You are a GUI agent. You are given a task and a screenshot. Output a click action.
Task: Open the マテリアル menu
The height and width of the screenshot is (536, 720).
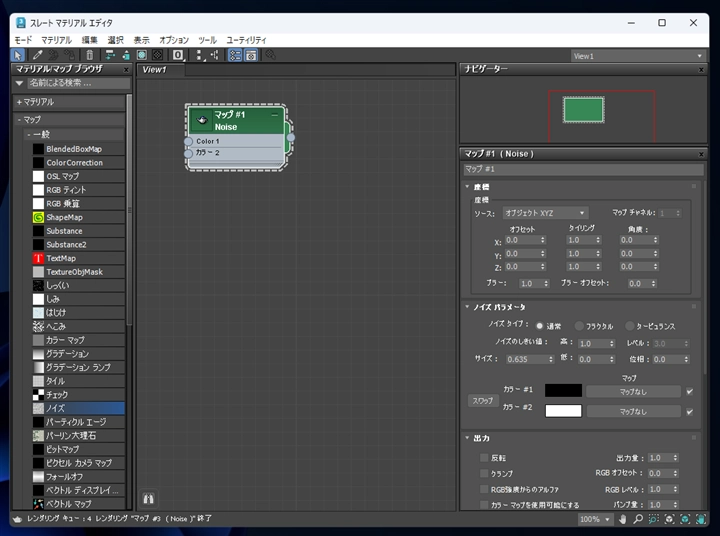pos(56,40)
